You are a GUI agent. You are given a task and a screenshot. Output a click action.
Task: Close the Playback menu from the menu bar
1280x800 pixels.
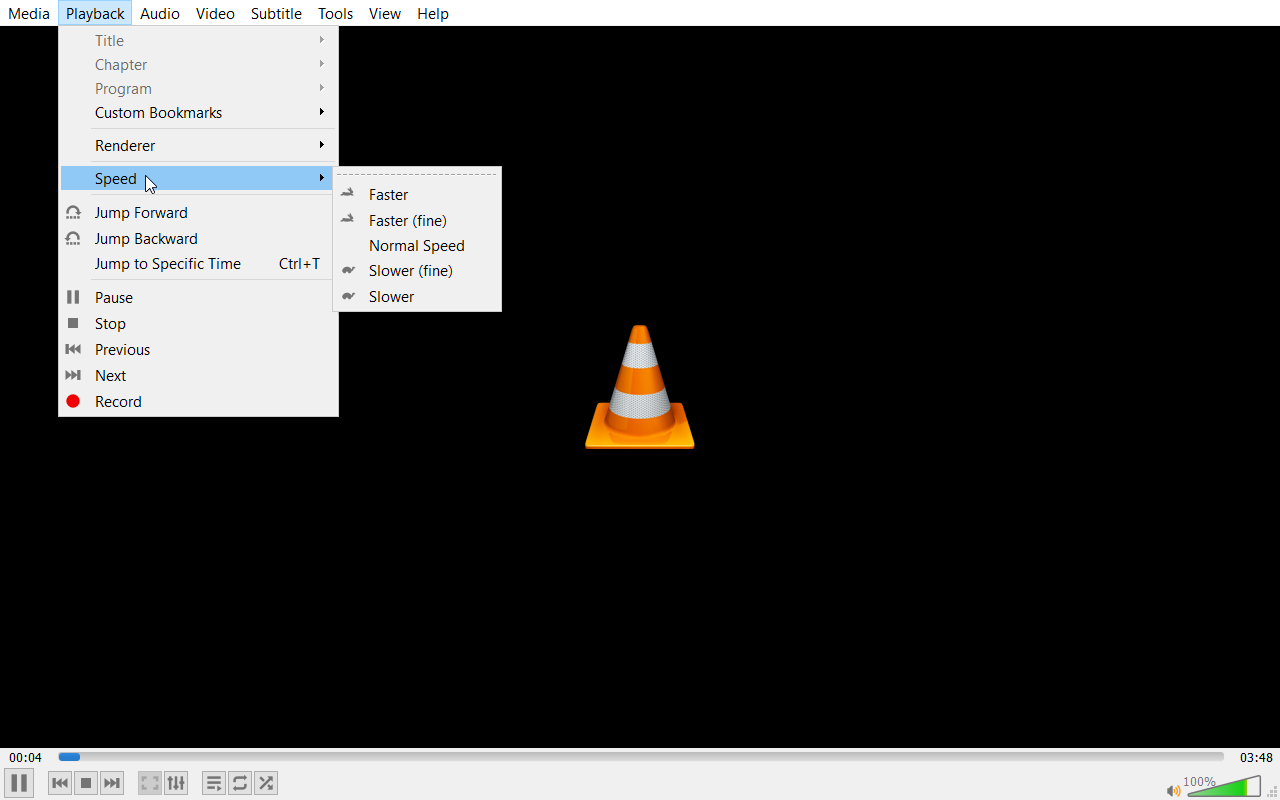point(95,13)
